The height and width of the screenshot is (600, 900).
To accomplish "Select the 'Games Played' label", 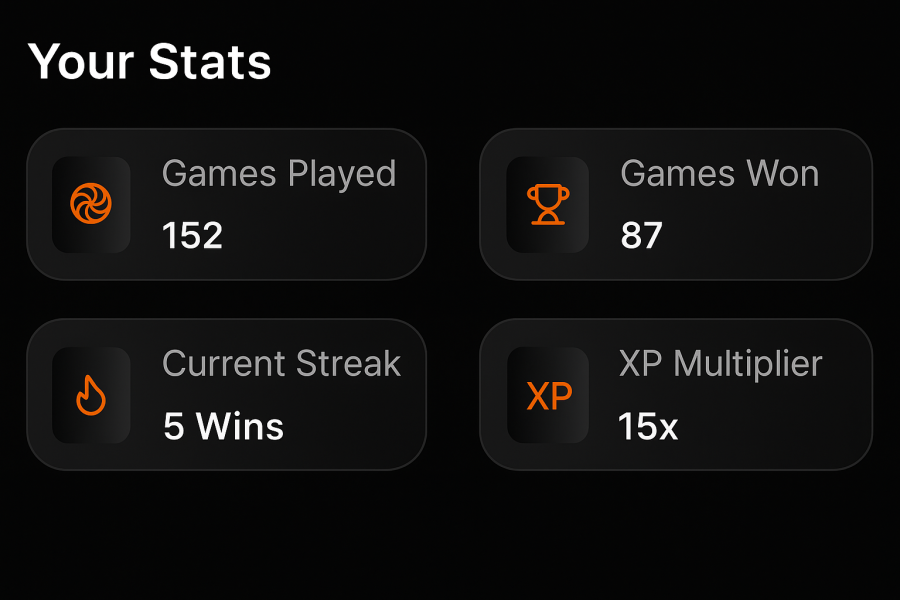I will pyautogui.click(x=279, y=174).
